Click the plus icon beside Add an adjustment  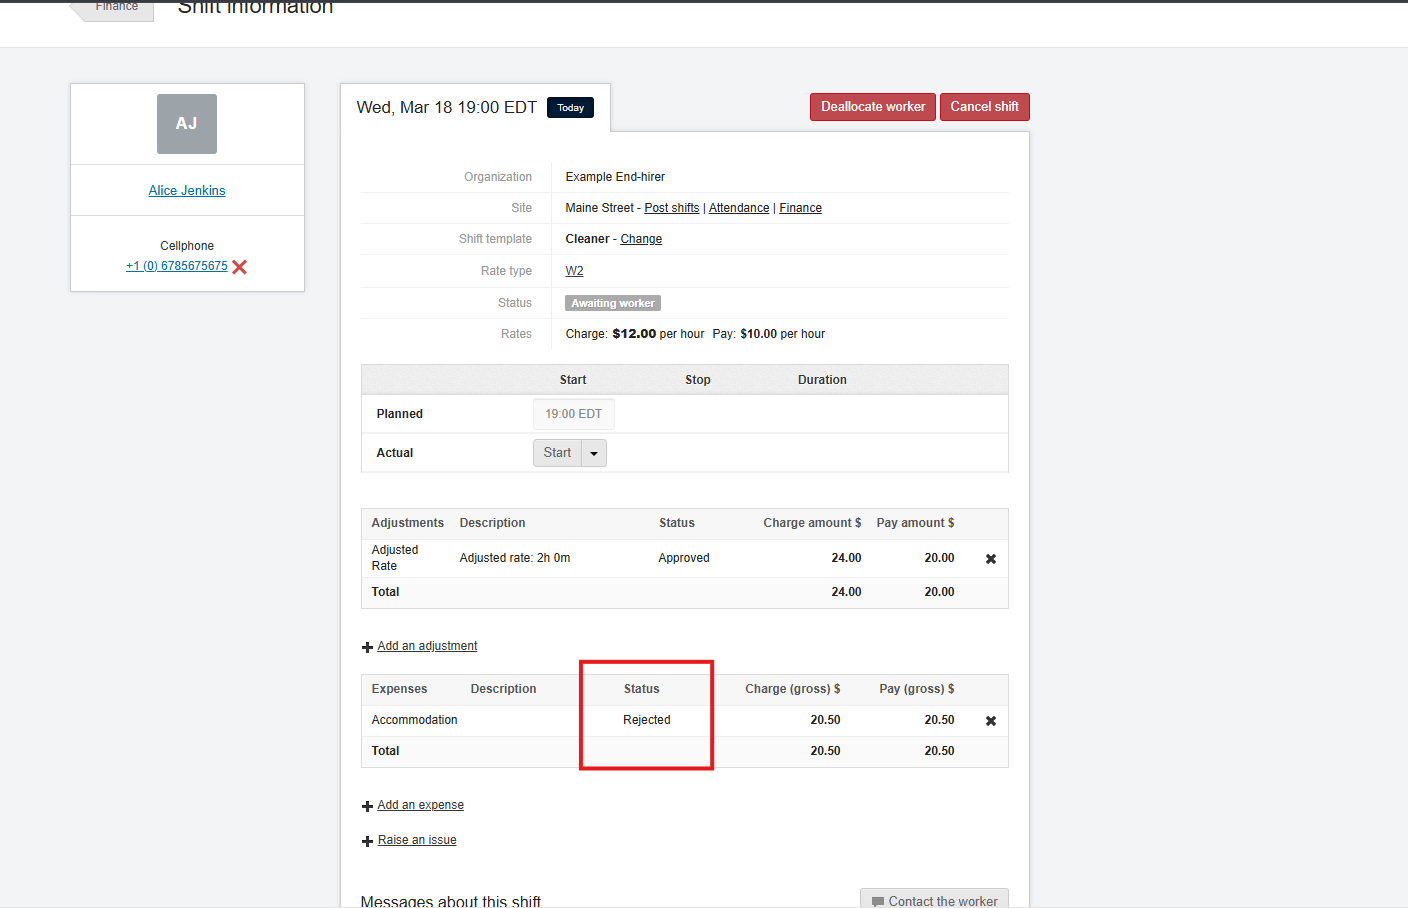367,646
